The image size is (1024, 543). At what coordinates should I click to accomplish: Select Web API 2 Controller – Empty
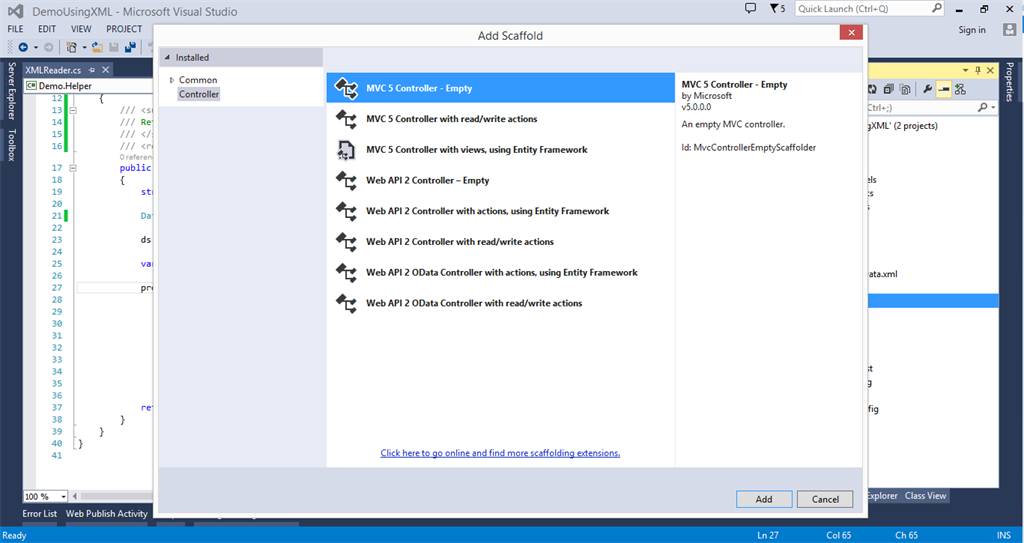click(500, 180)
